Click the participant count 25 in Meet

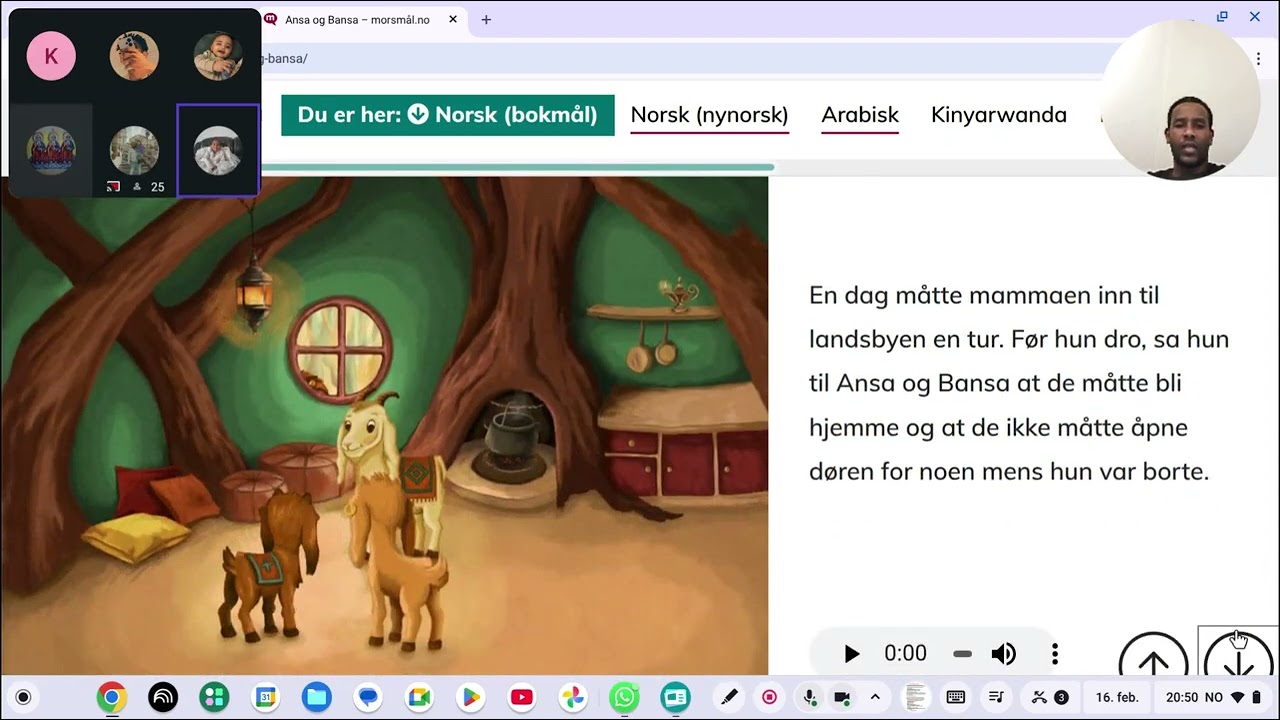[157, 187]
